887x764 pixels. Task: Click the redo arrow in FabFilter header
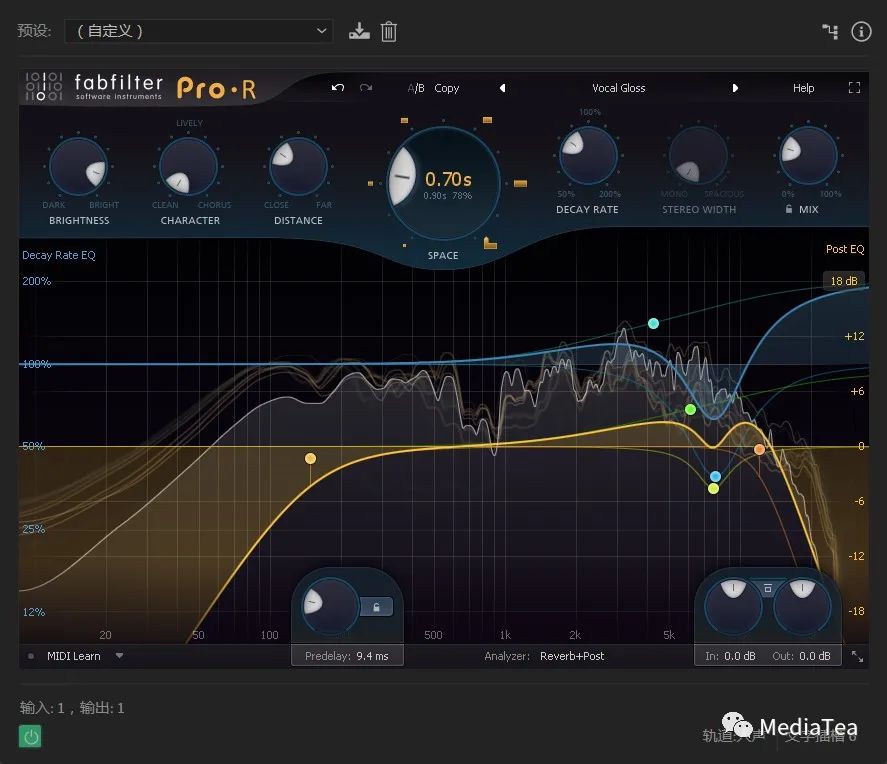tap(366, 88)
